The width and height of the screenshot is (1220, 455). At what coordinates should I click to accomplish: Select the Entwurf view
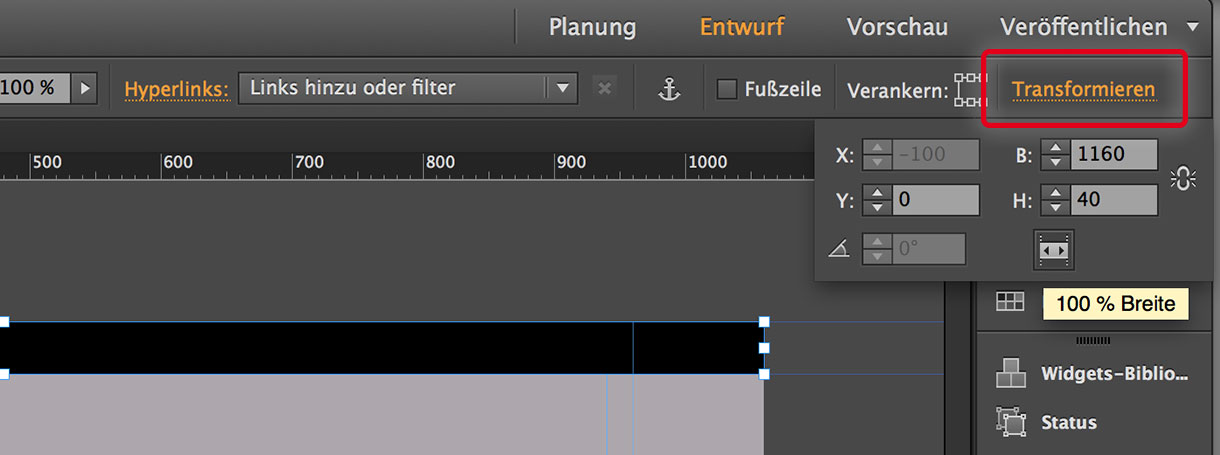pyautogui.click(x=742, y=27)
